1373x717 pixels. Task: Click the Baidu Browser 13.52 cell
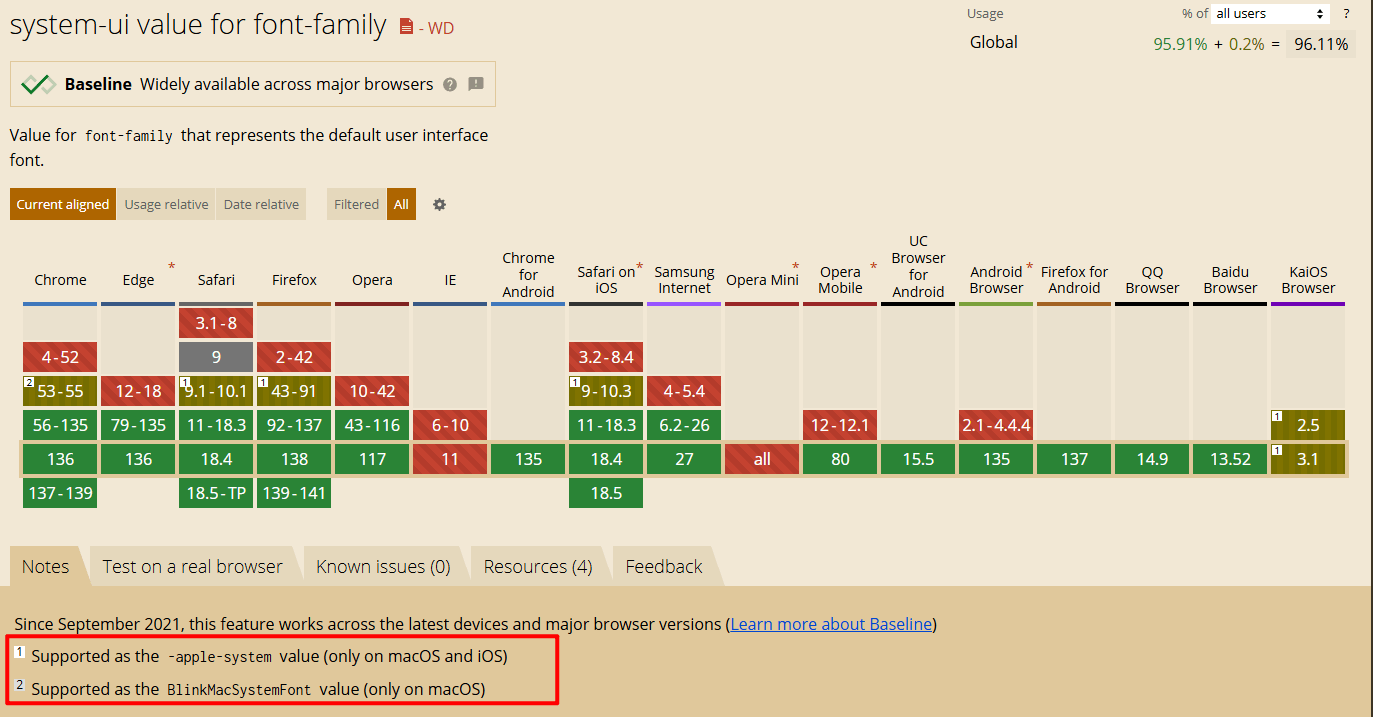(1230, 459)
